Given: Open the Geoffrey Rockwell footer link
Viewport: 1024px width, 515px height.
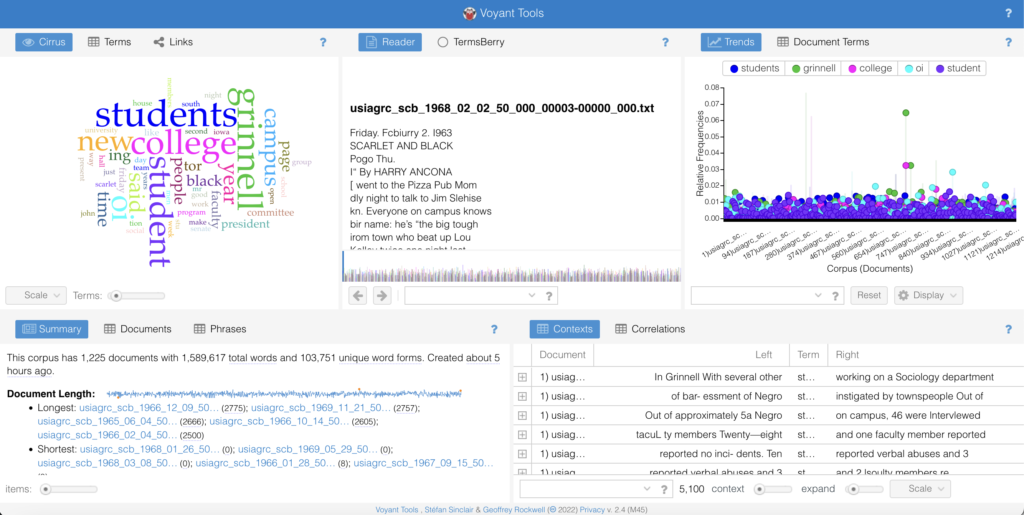Looking at the screenshot, I should pos(514,510).
